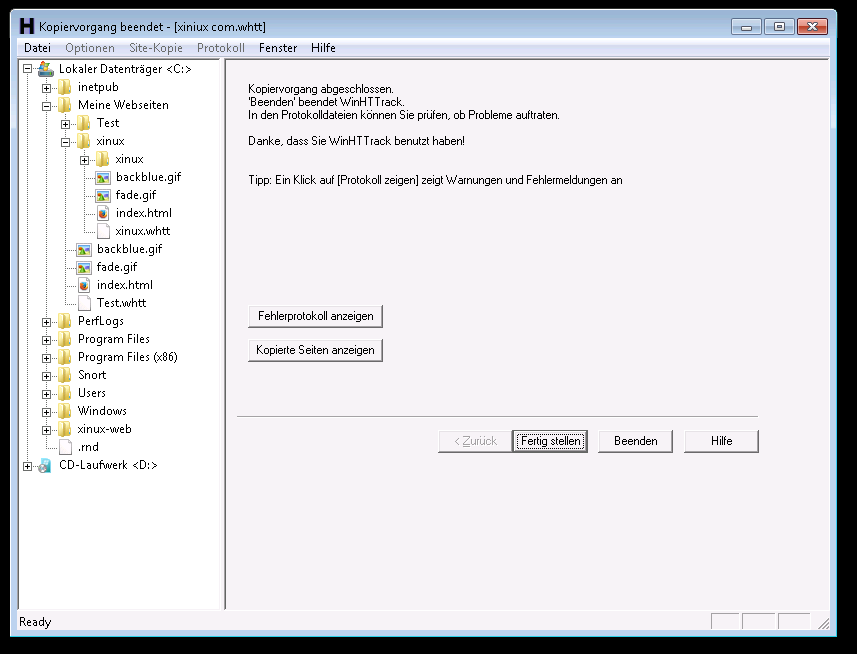Click the CD-Laufwerk D: drive icon

pos(45,465)
